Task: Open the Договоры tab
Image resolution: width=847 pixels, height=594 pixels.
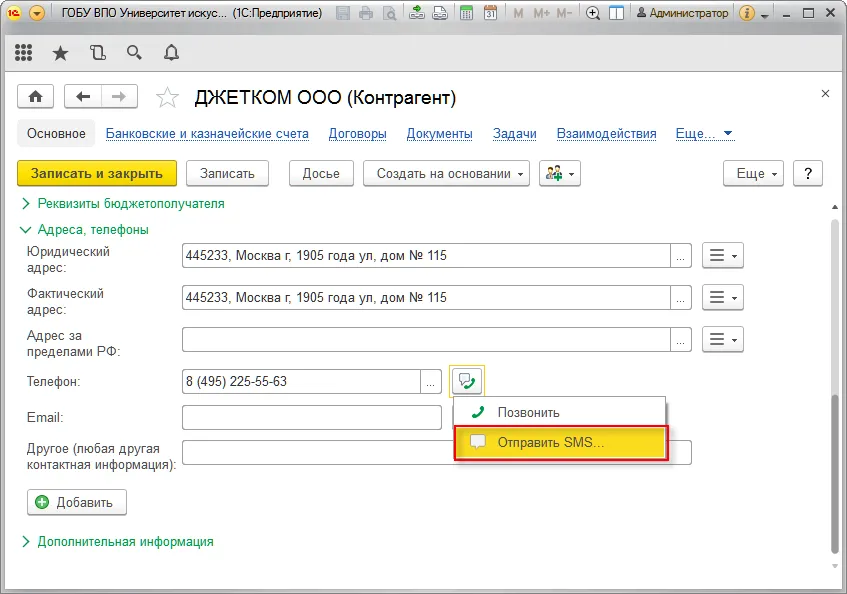Action: (358, 133)
